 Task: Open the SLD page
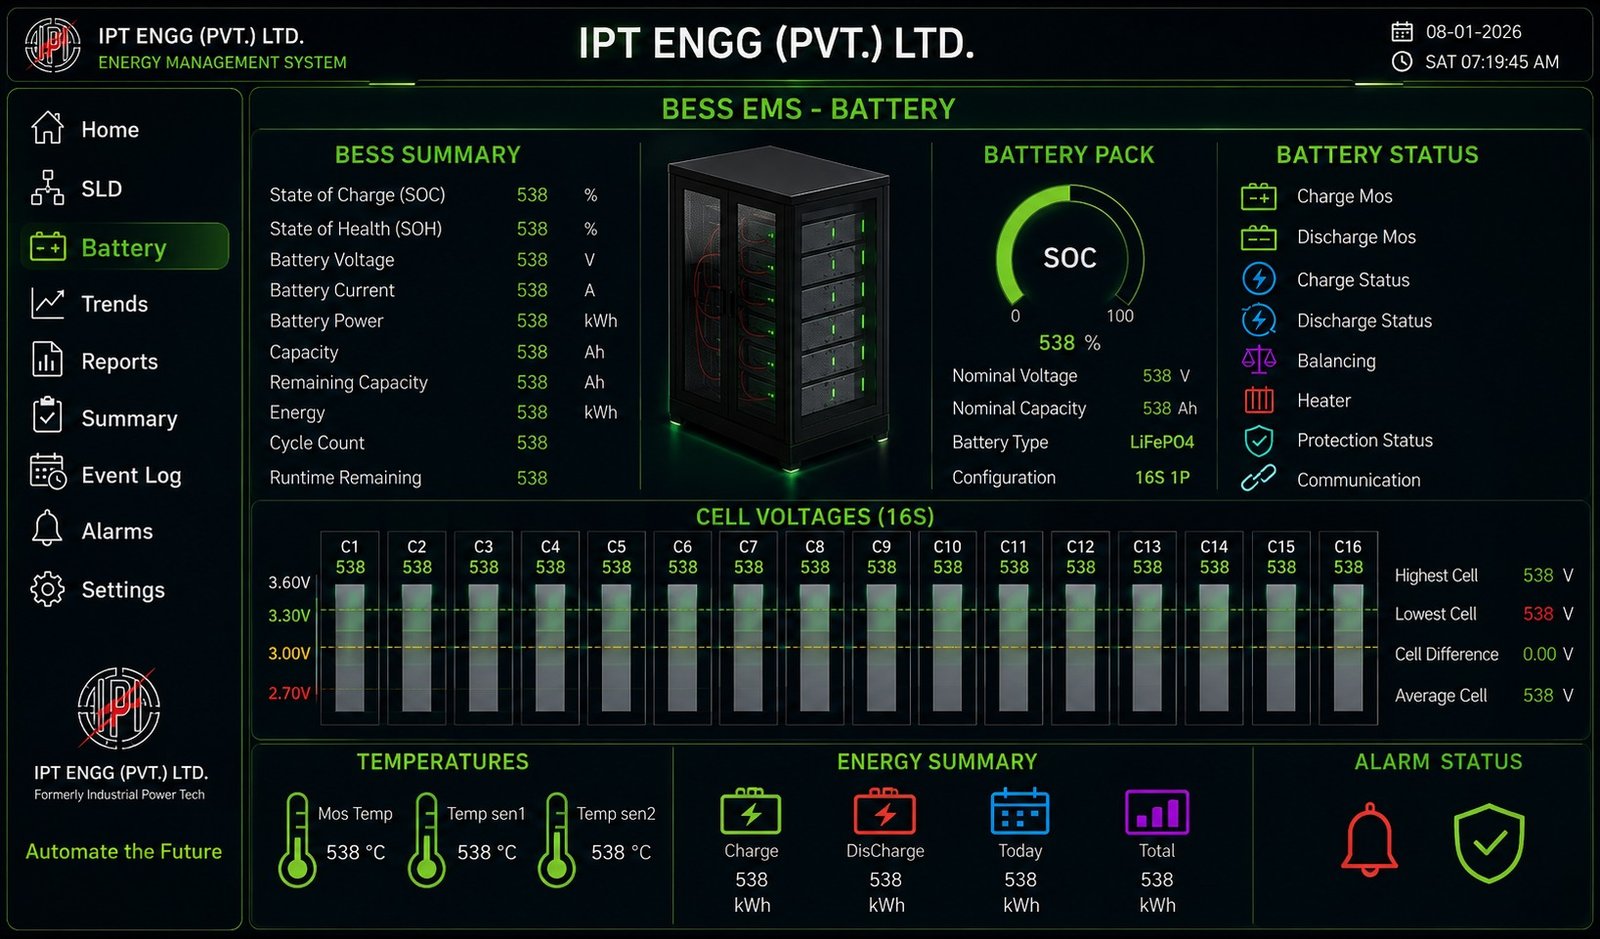tap(125, 188)
